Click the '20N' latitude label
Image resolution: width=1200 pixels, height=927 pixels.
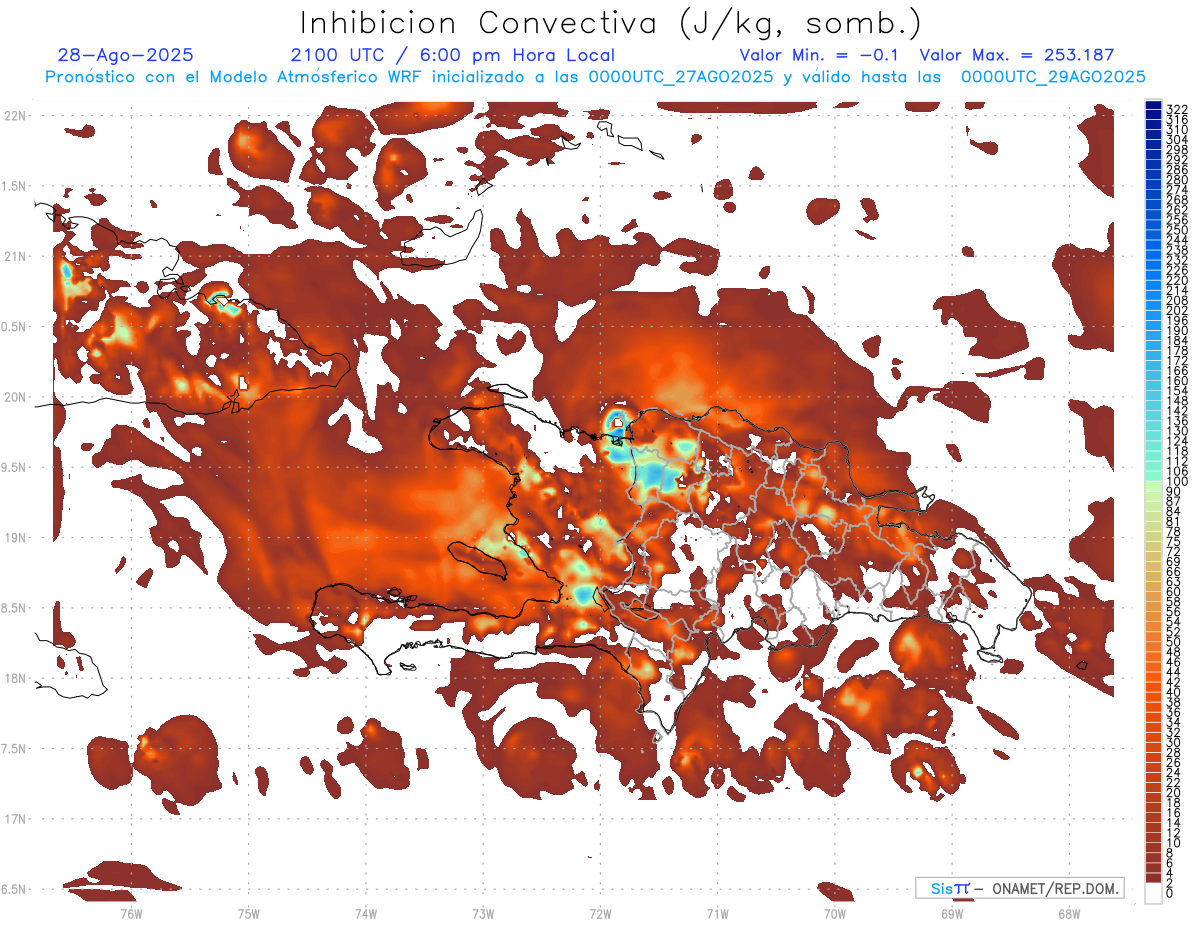14,397
